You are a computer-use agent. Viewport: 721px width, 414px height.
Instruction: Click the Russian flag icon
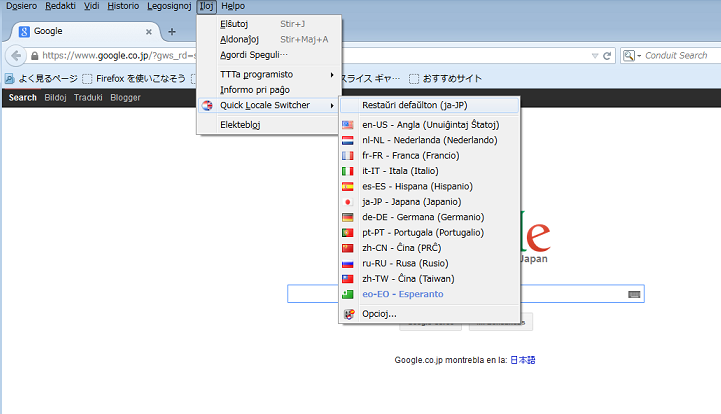(x=348, y=264)
